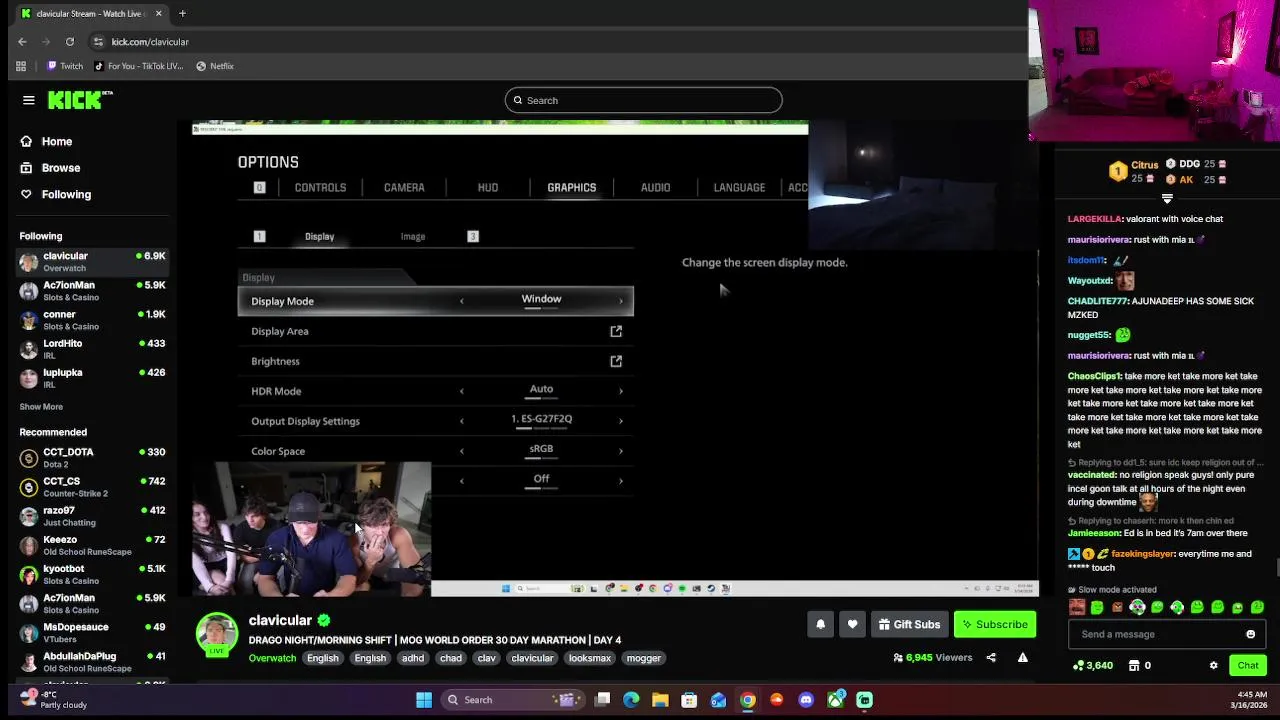Open the Image graphics sub-tab
Screen dimensions: 1280x720
[x=413, y=237]
